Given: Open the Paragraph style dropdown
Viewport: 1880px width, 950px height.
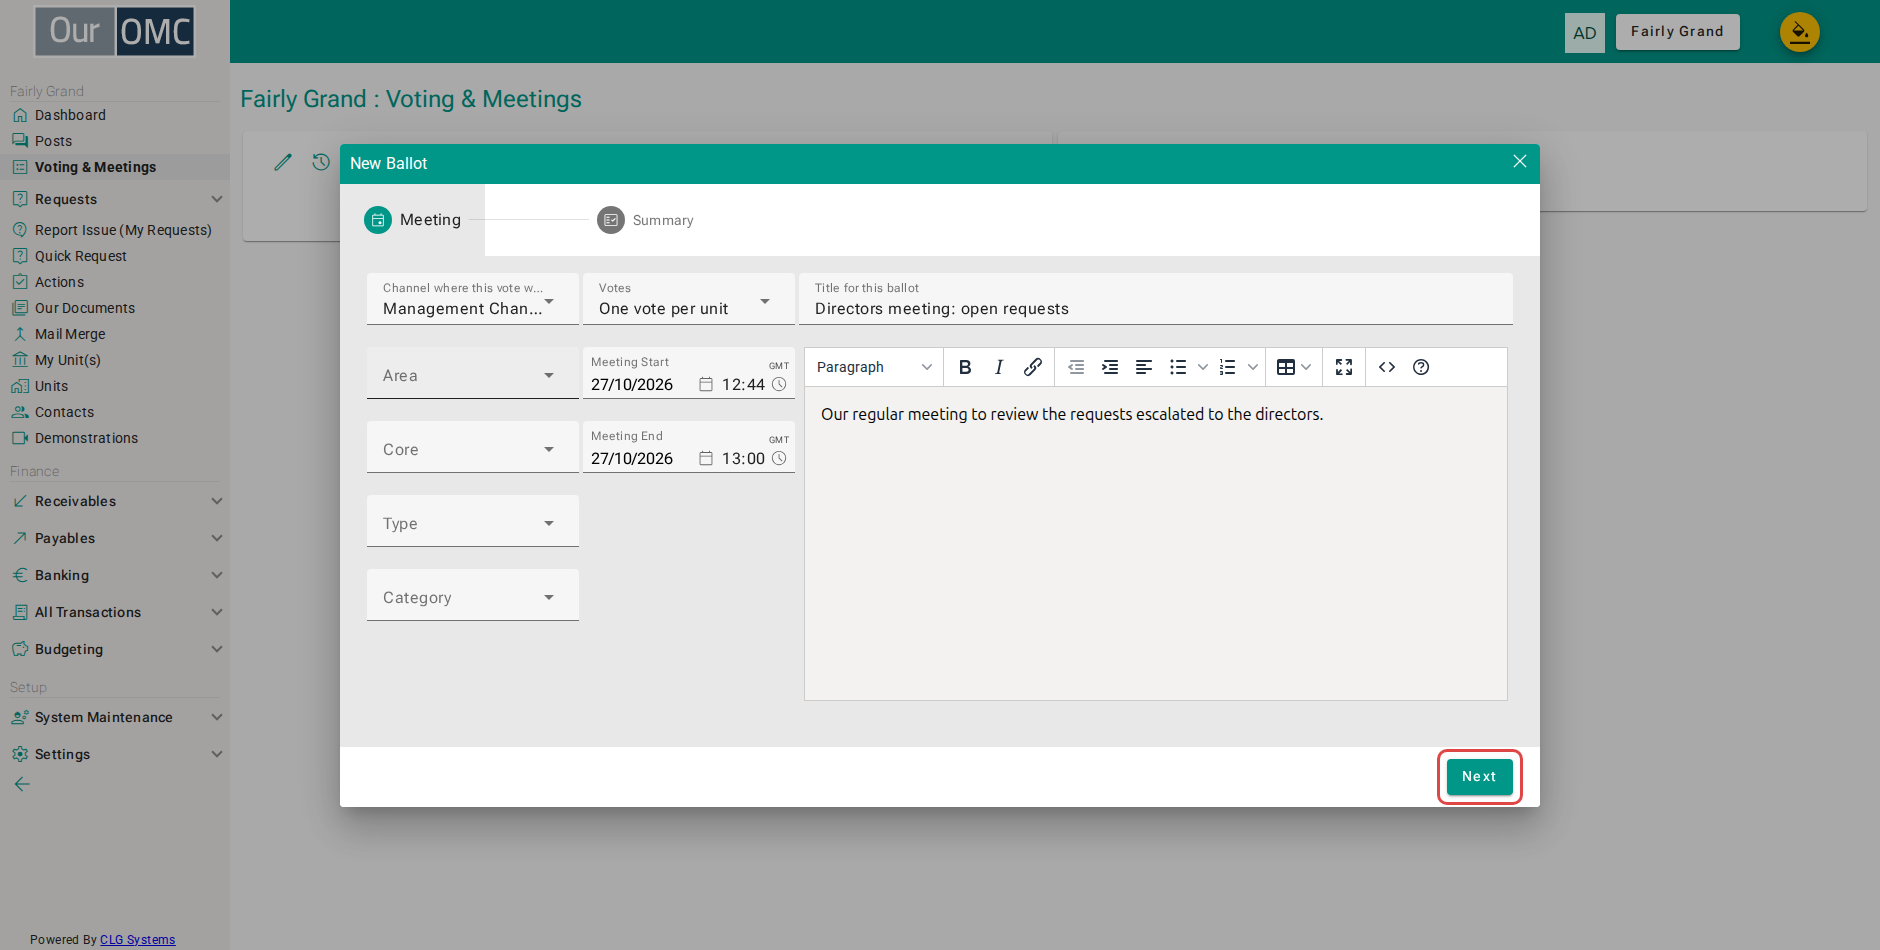Looking at the screenshot, I should [874, 367].
